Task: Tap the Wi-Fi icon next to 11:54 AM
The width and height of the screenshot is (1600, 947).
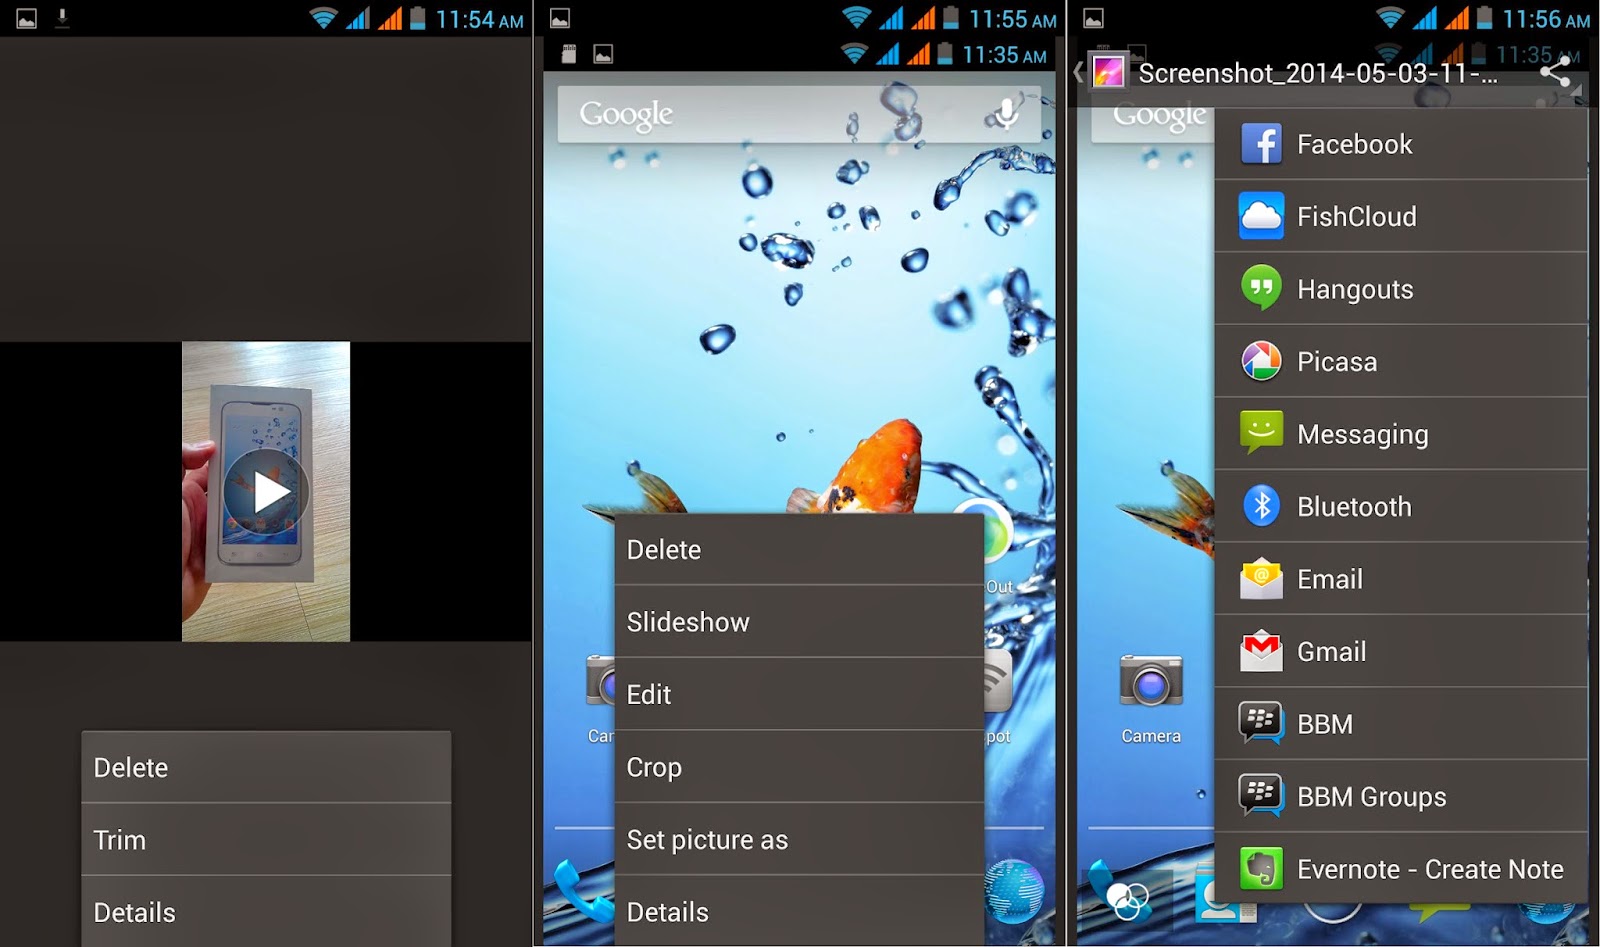Action: tap(323, 18)
